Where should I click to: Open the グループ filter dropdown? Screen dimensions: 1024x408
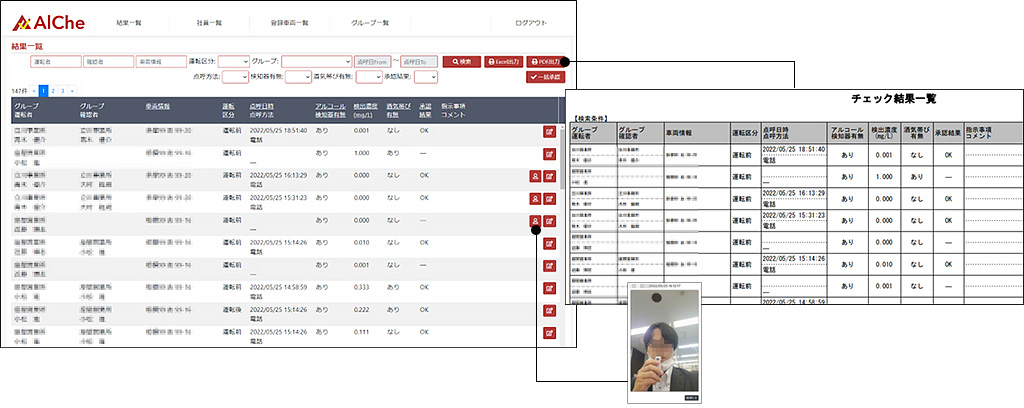[316, 61]
